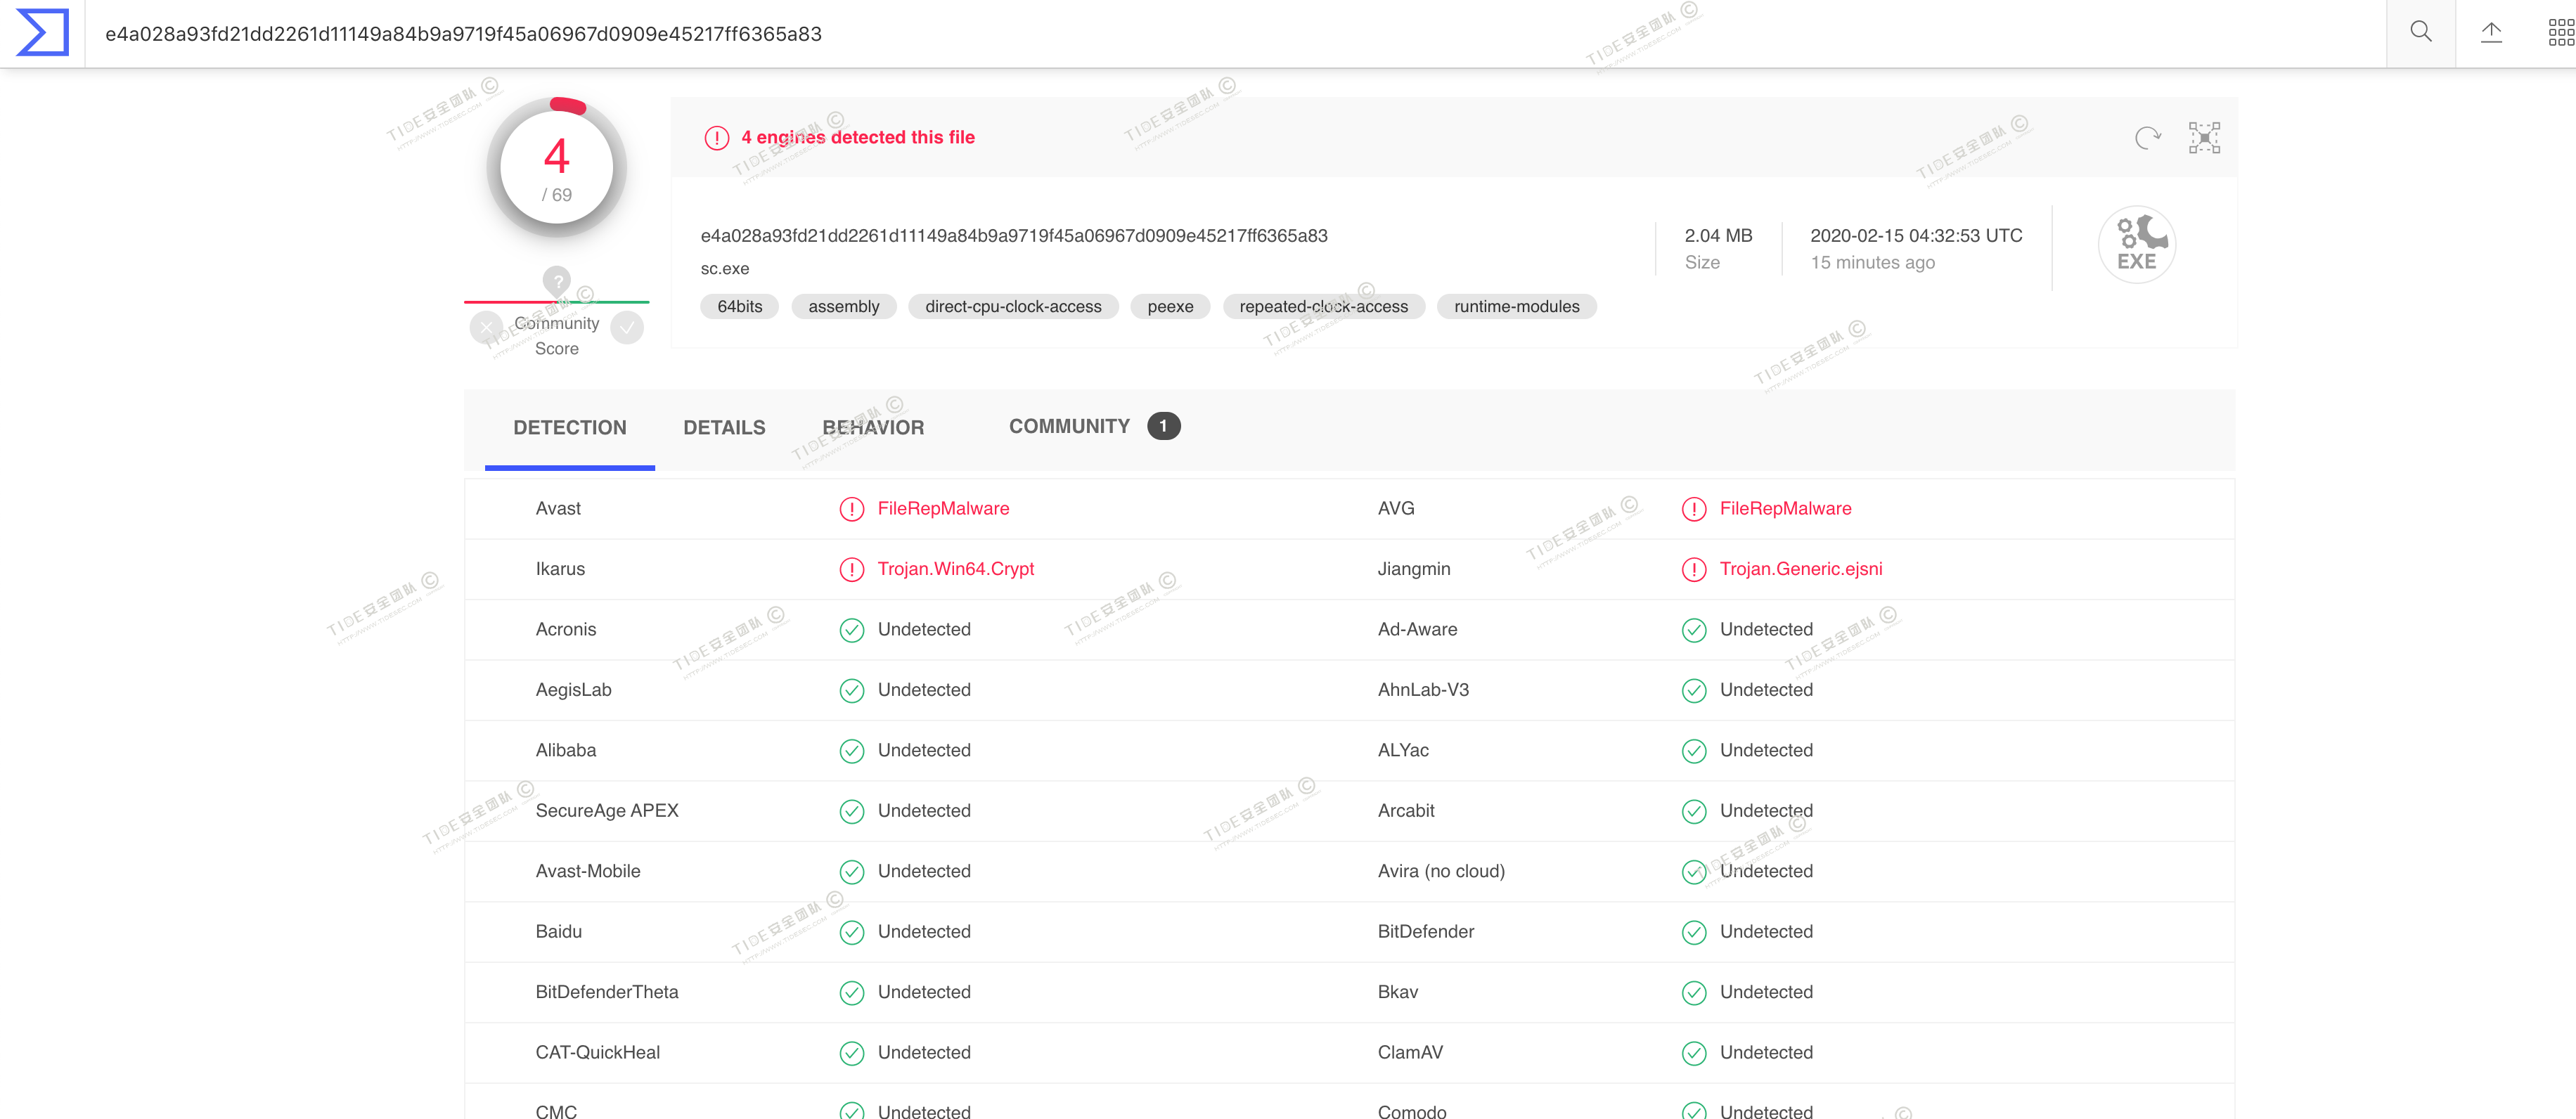Vote harmless with the checkmark button

pyautogui.click(x=627, y=327)
